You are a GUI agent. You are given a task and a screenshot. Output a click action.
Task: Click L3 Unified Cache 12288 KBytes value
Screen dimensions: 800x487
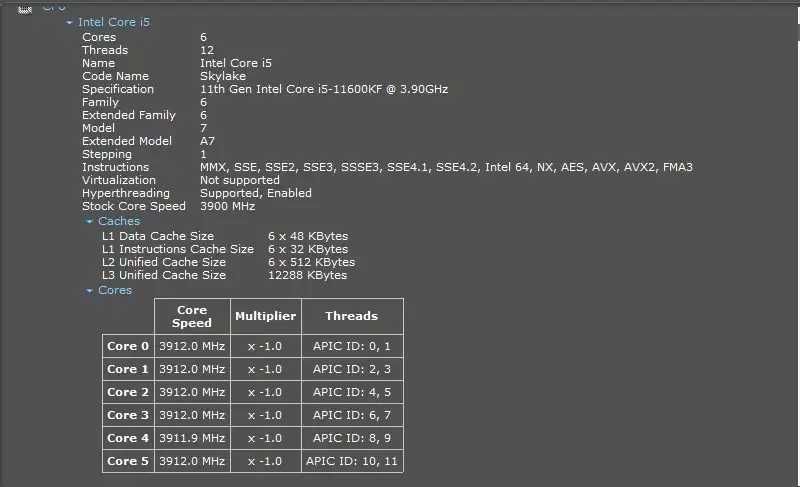tap(308, 275)
